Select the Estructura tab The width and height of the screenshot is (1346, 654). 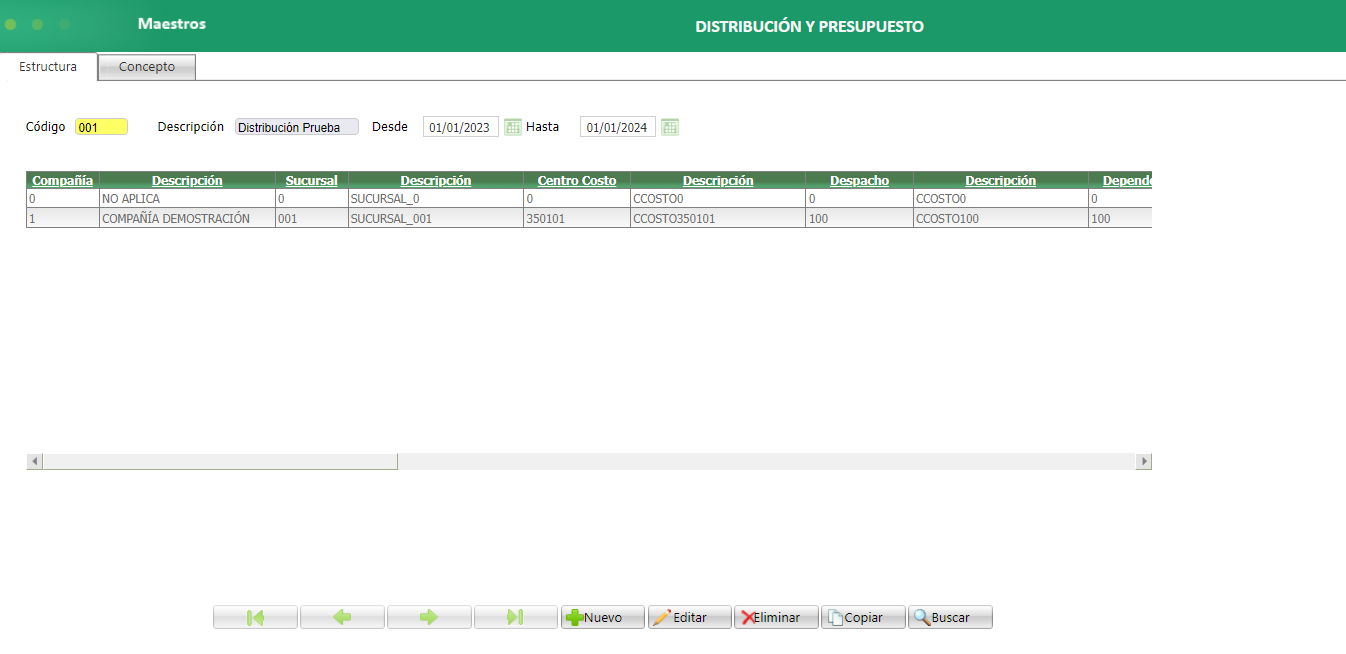coord(49,66)
